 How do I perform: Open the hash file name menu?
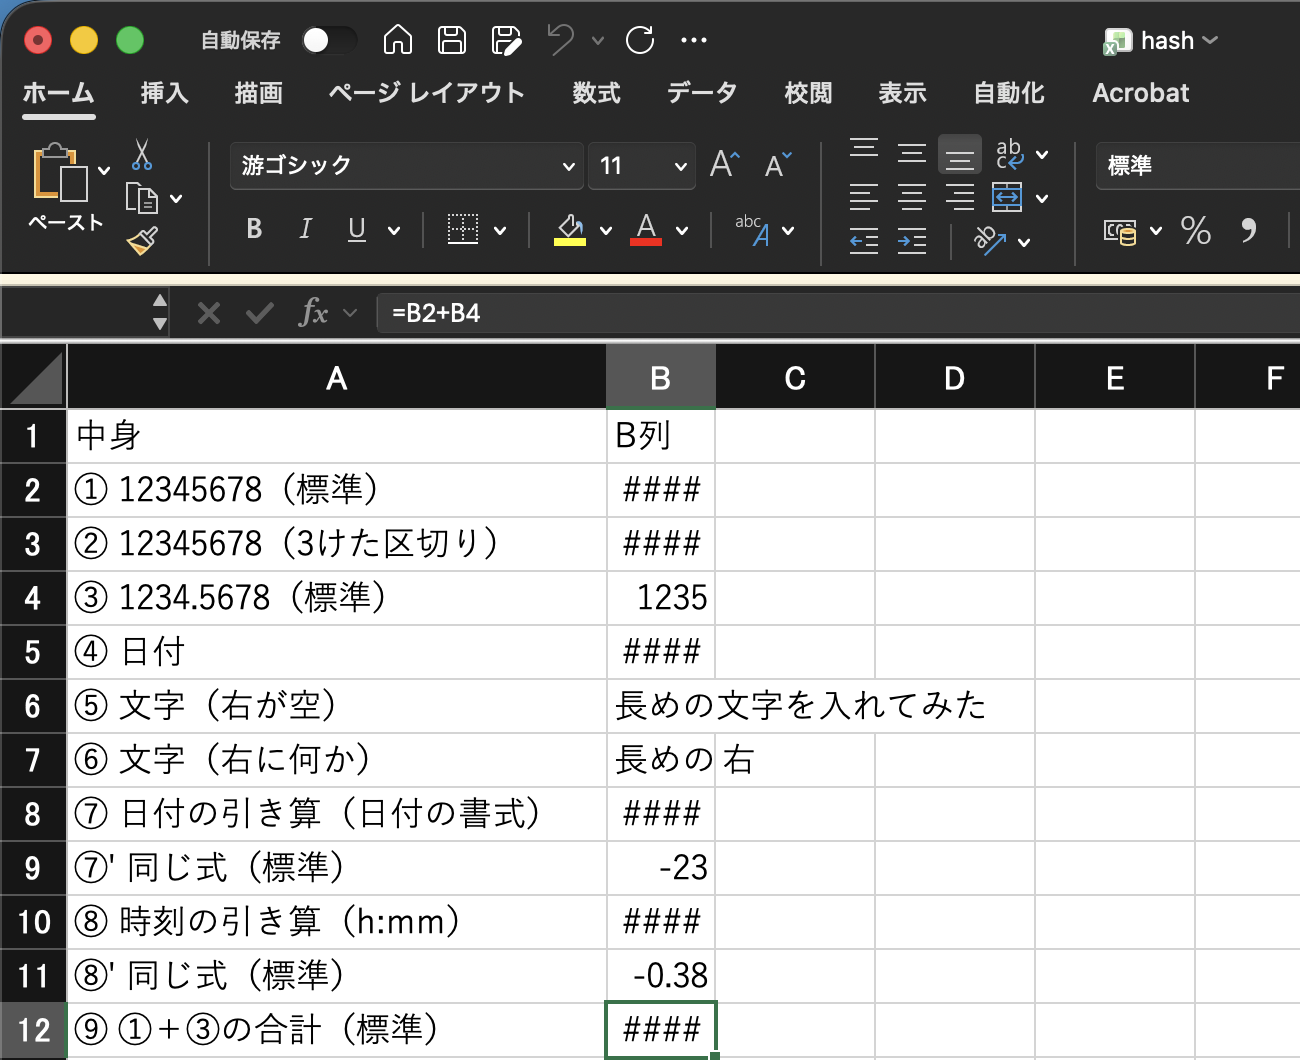pos(1161,41)
